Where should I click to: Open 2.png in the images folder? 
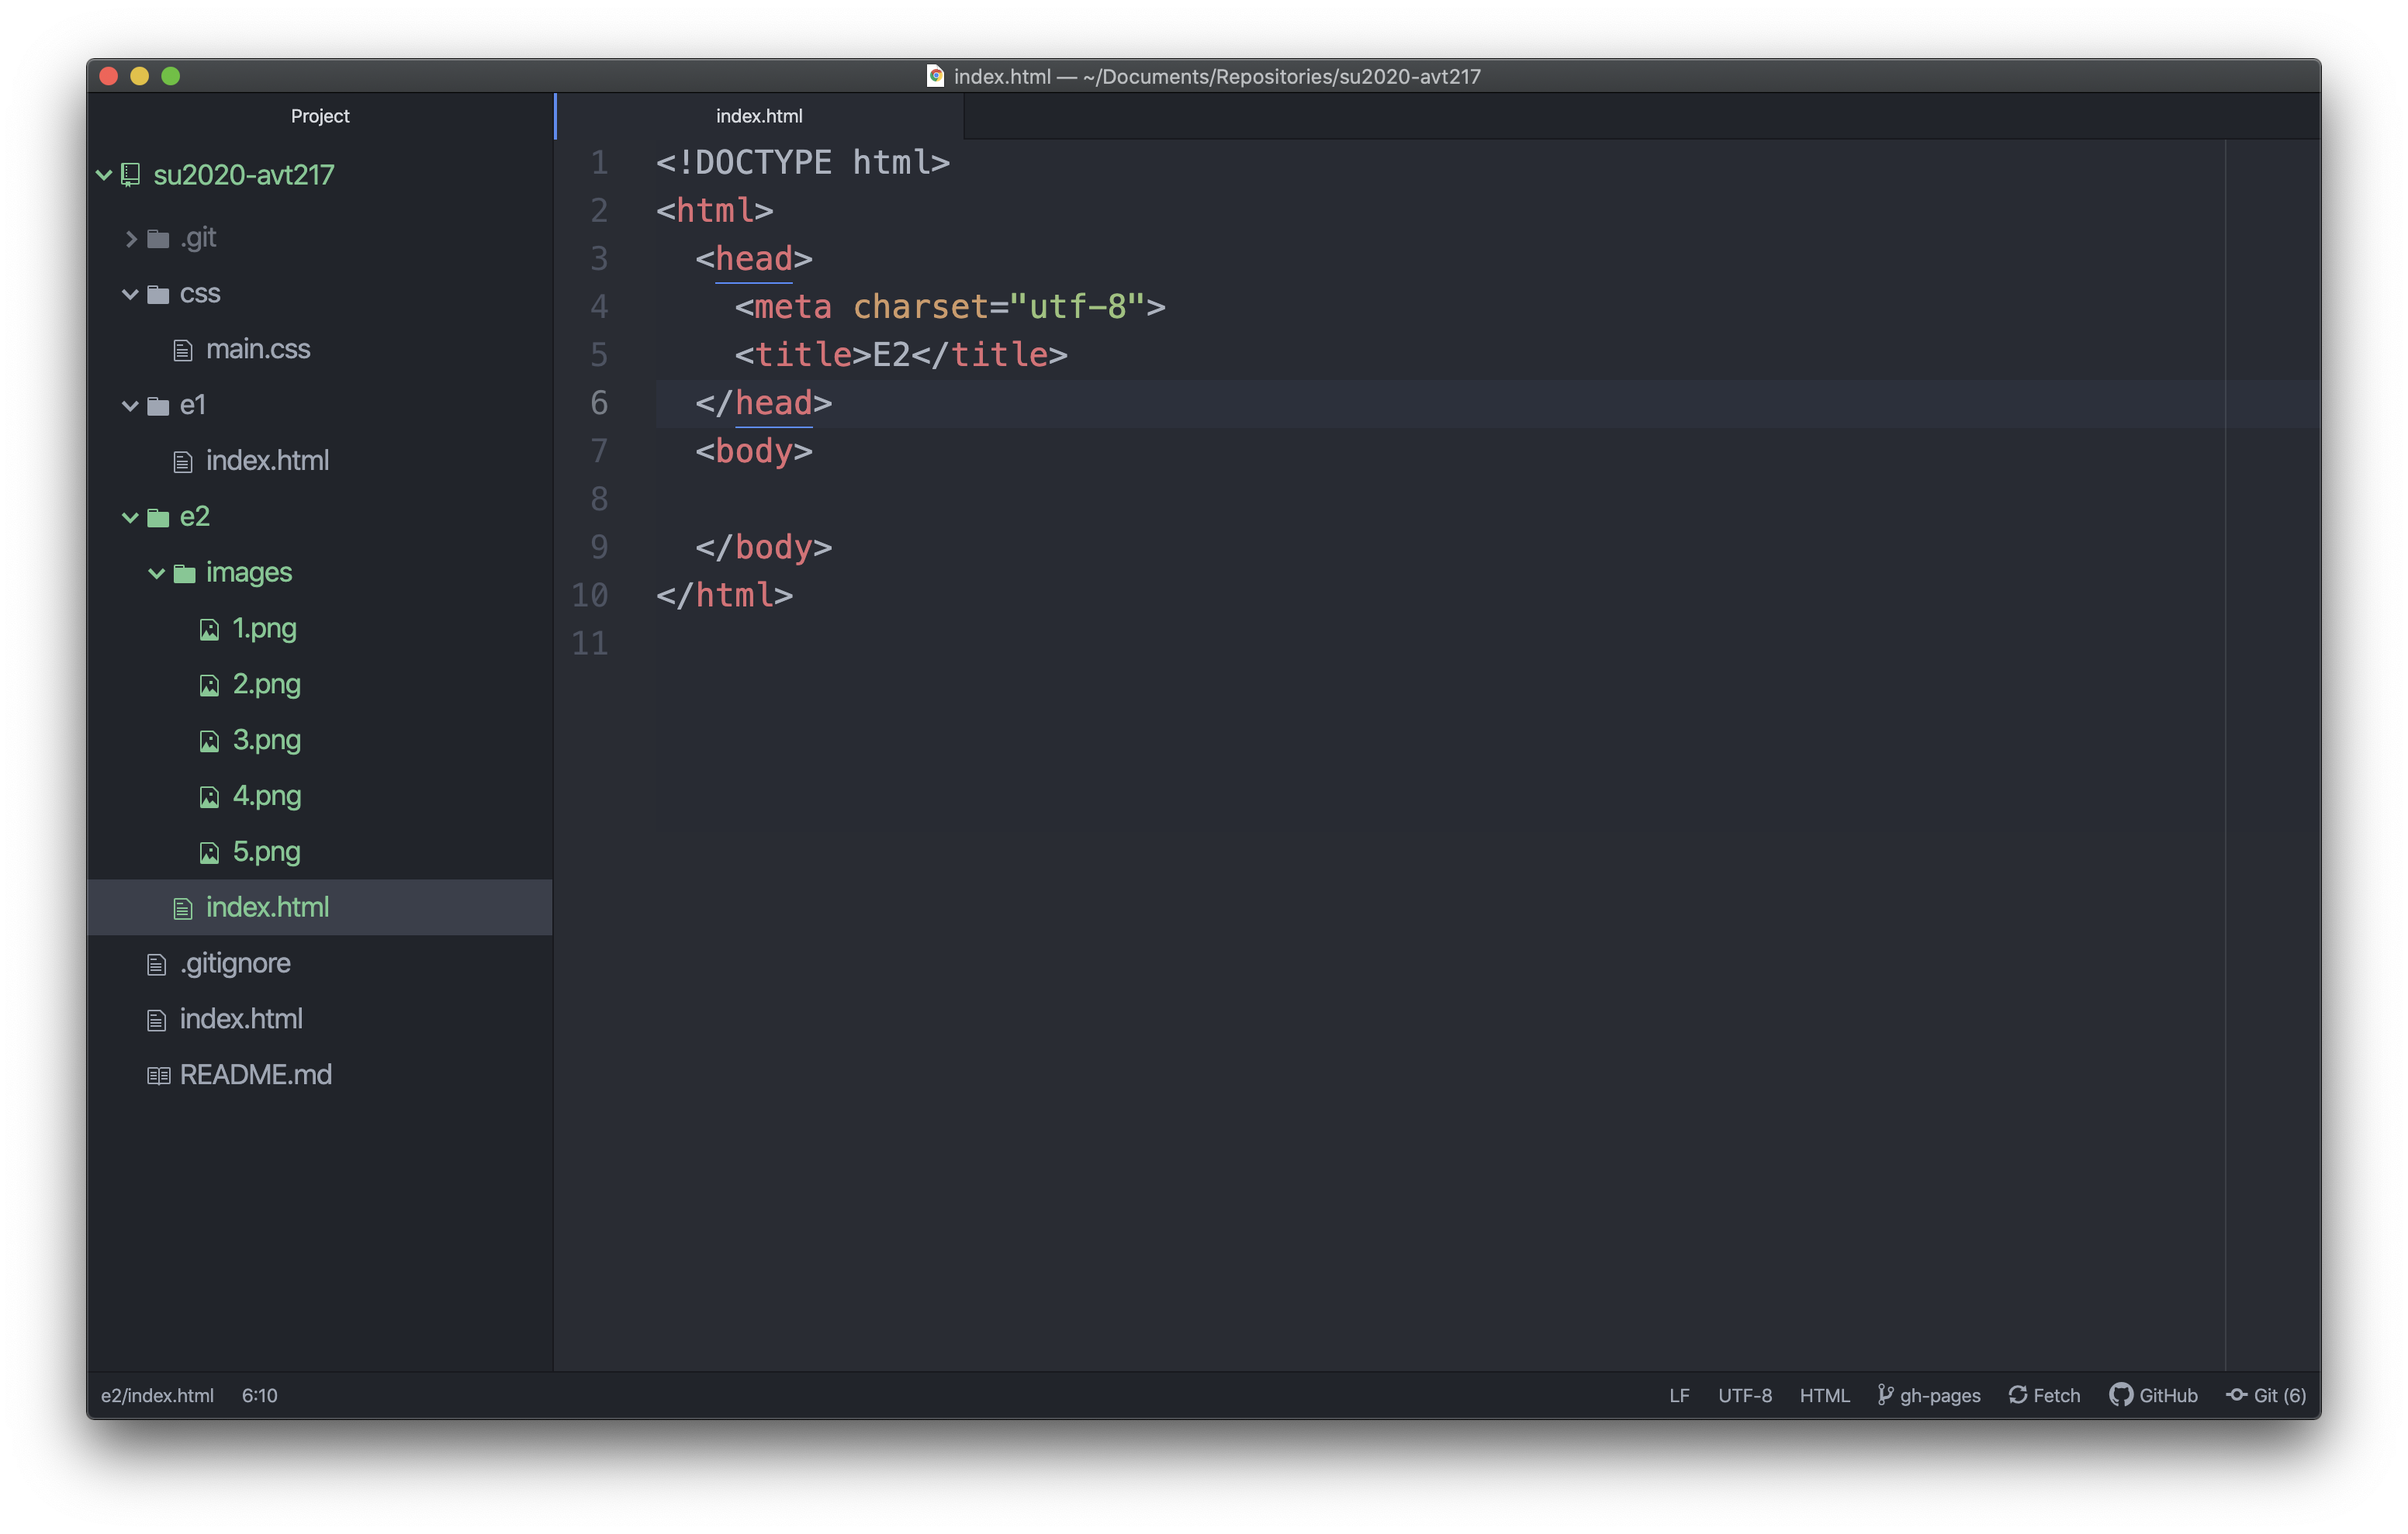point(266,684)
